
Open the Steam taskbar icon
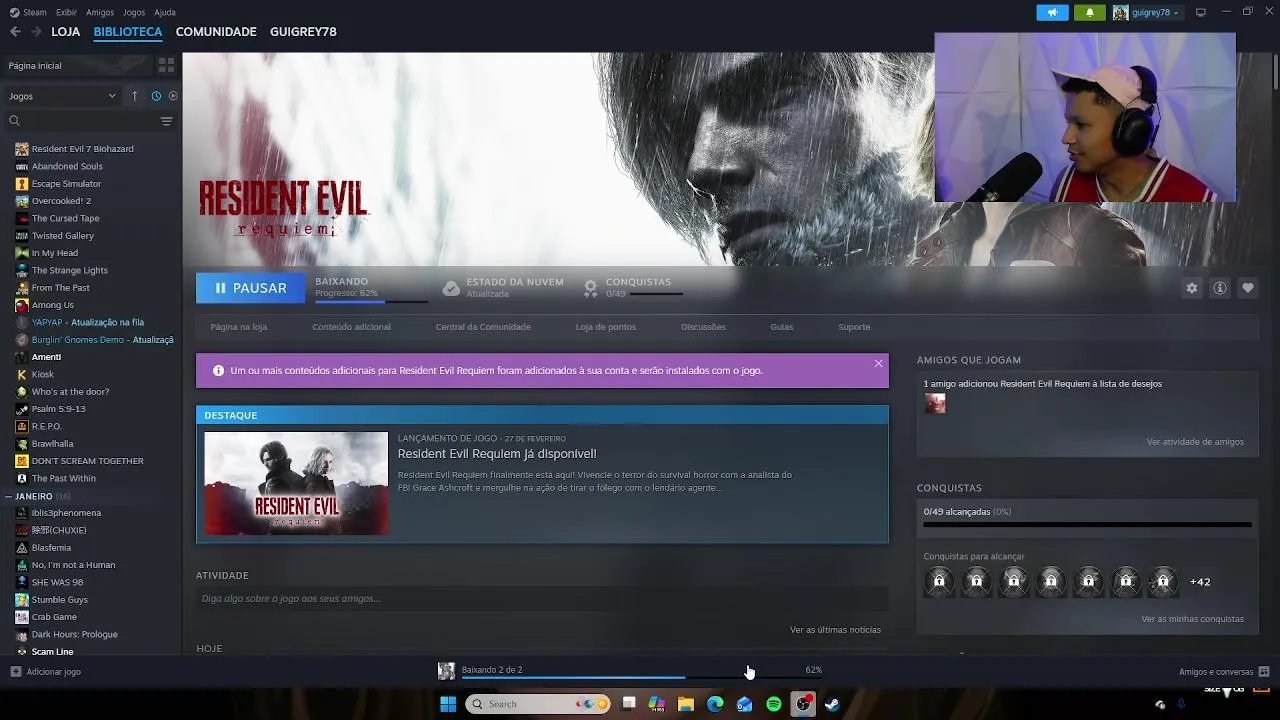[832, 704]
